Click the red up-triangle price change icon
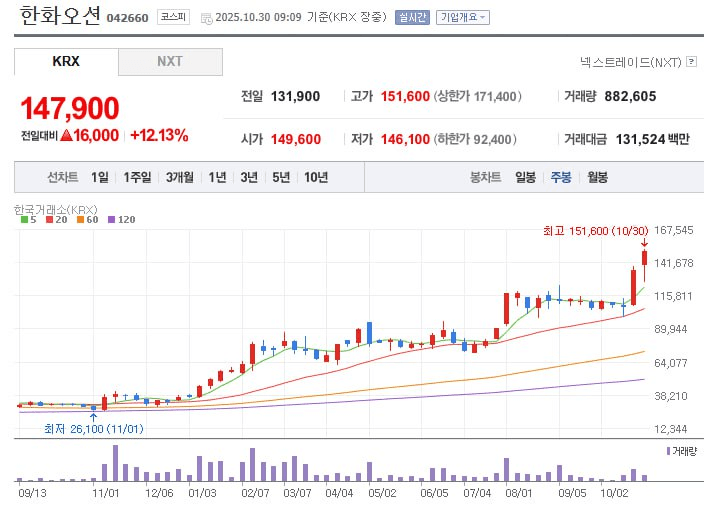The width and height of the screenshot is (704, 506). click(x=66, y=136)
